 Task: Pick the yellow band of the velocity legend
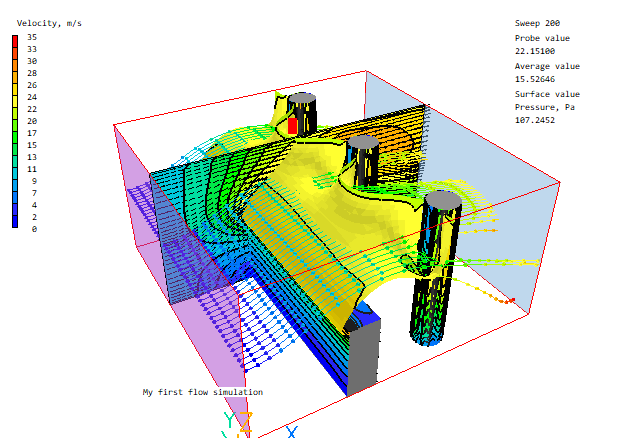(x=15, y=103)
